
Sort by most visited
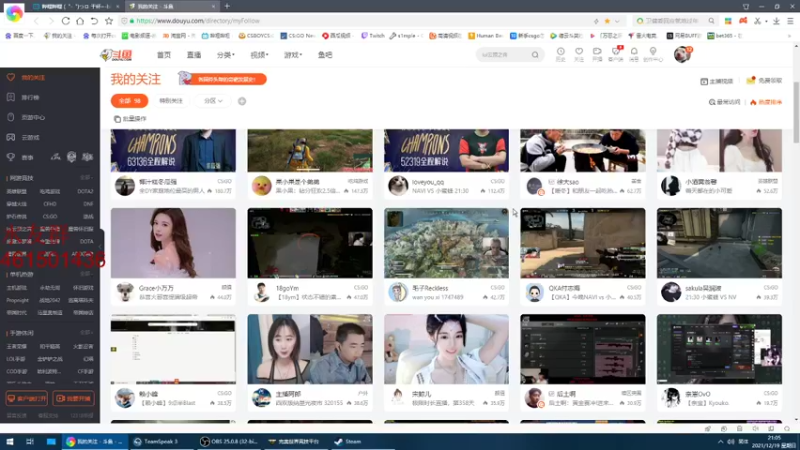coord(724,102)
